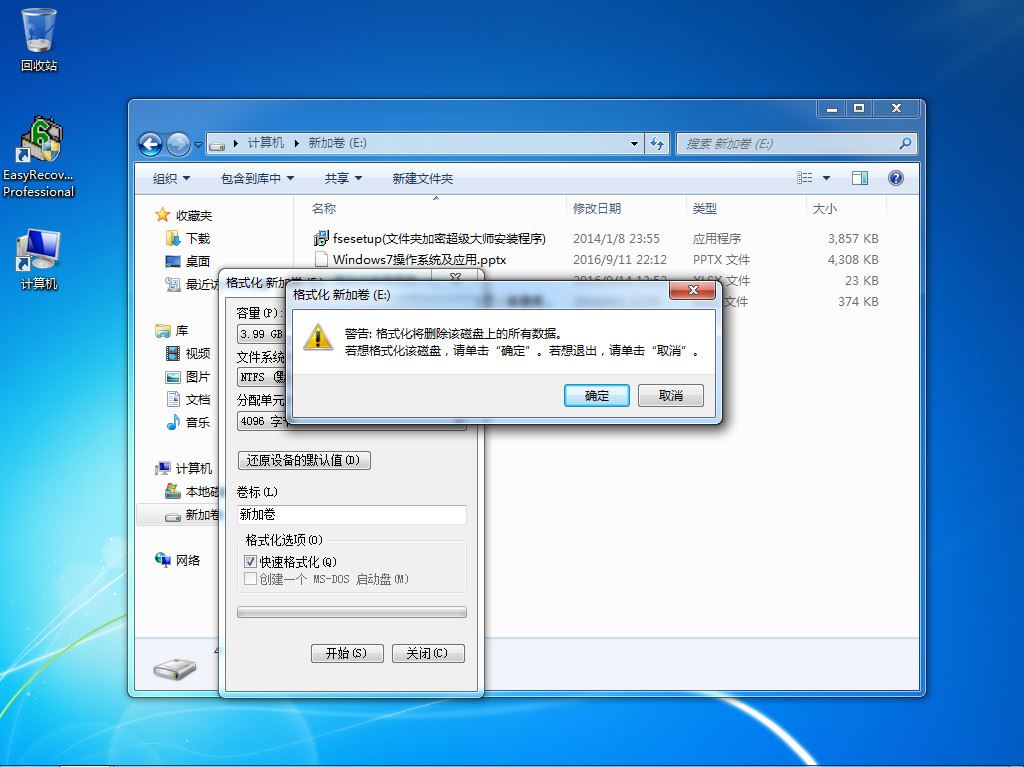Close the format warning dialog
Screen dimensions: 1024x767
[x=693, y=290]
